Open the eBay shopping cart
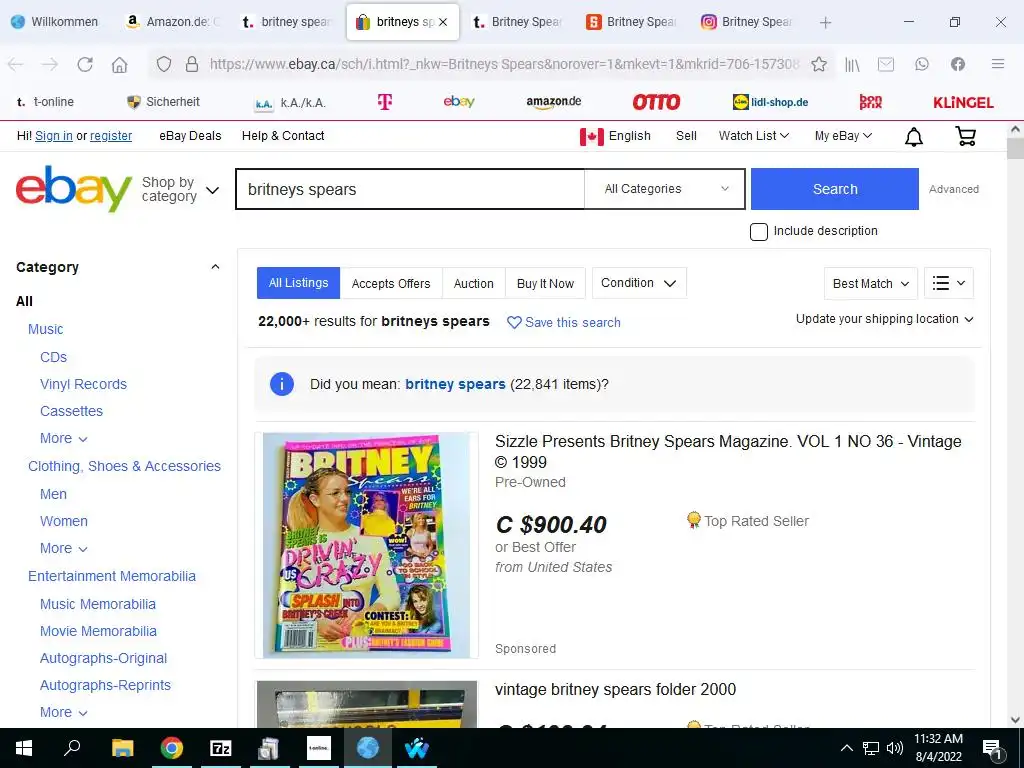Viewport: 1024px width, 768px height. point(965,136)
